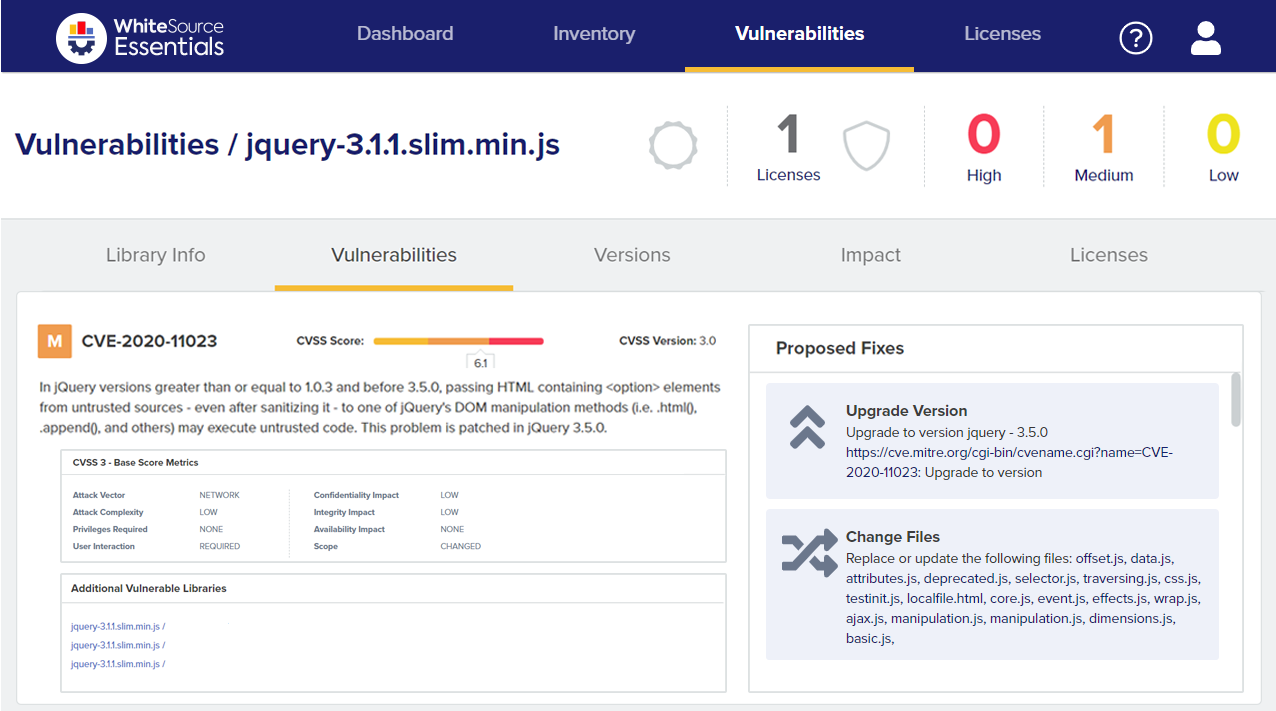Click the shield icon next to Licenses count

865,147
